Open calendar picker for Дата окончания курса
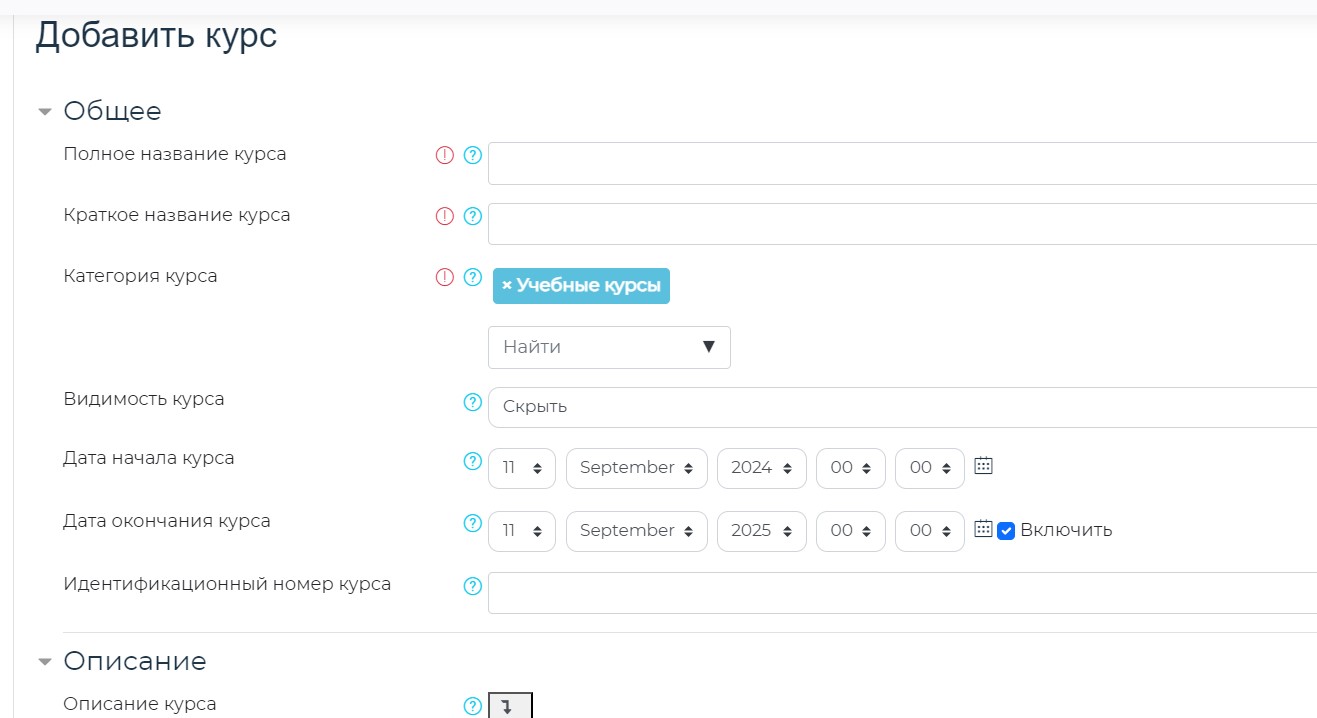 983,529
